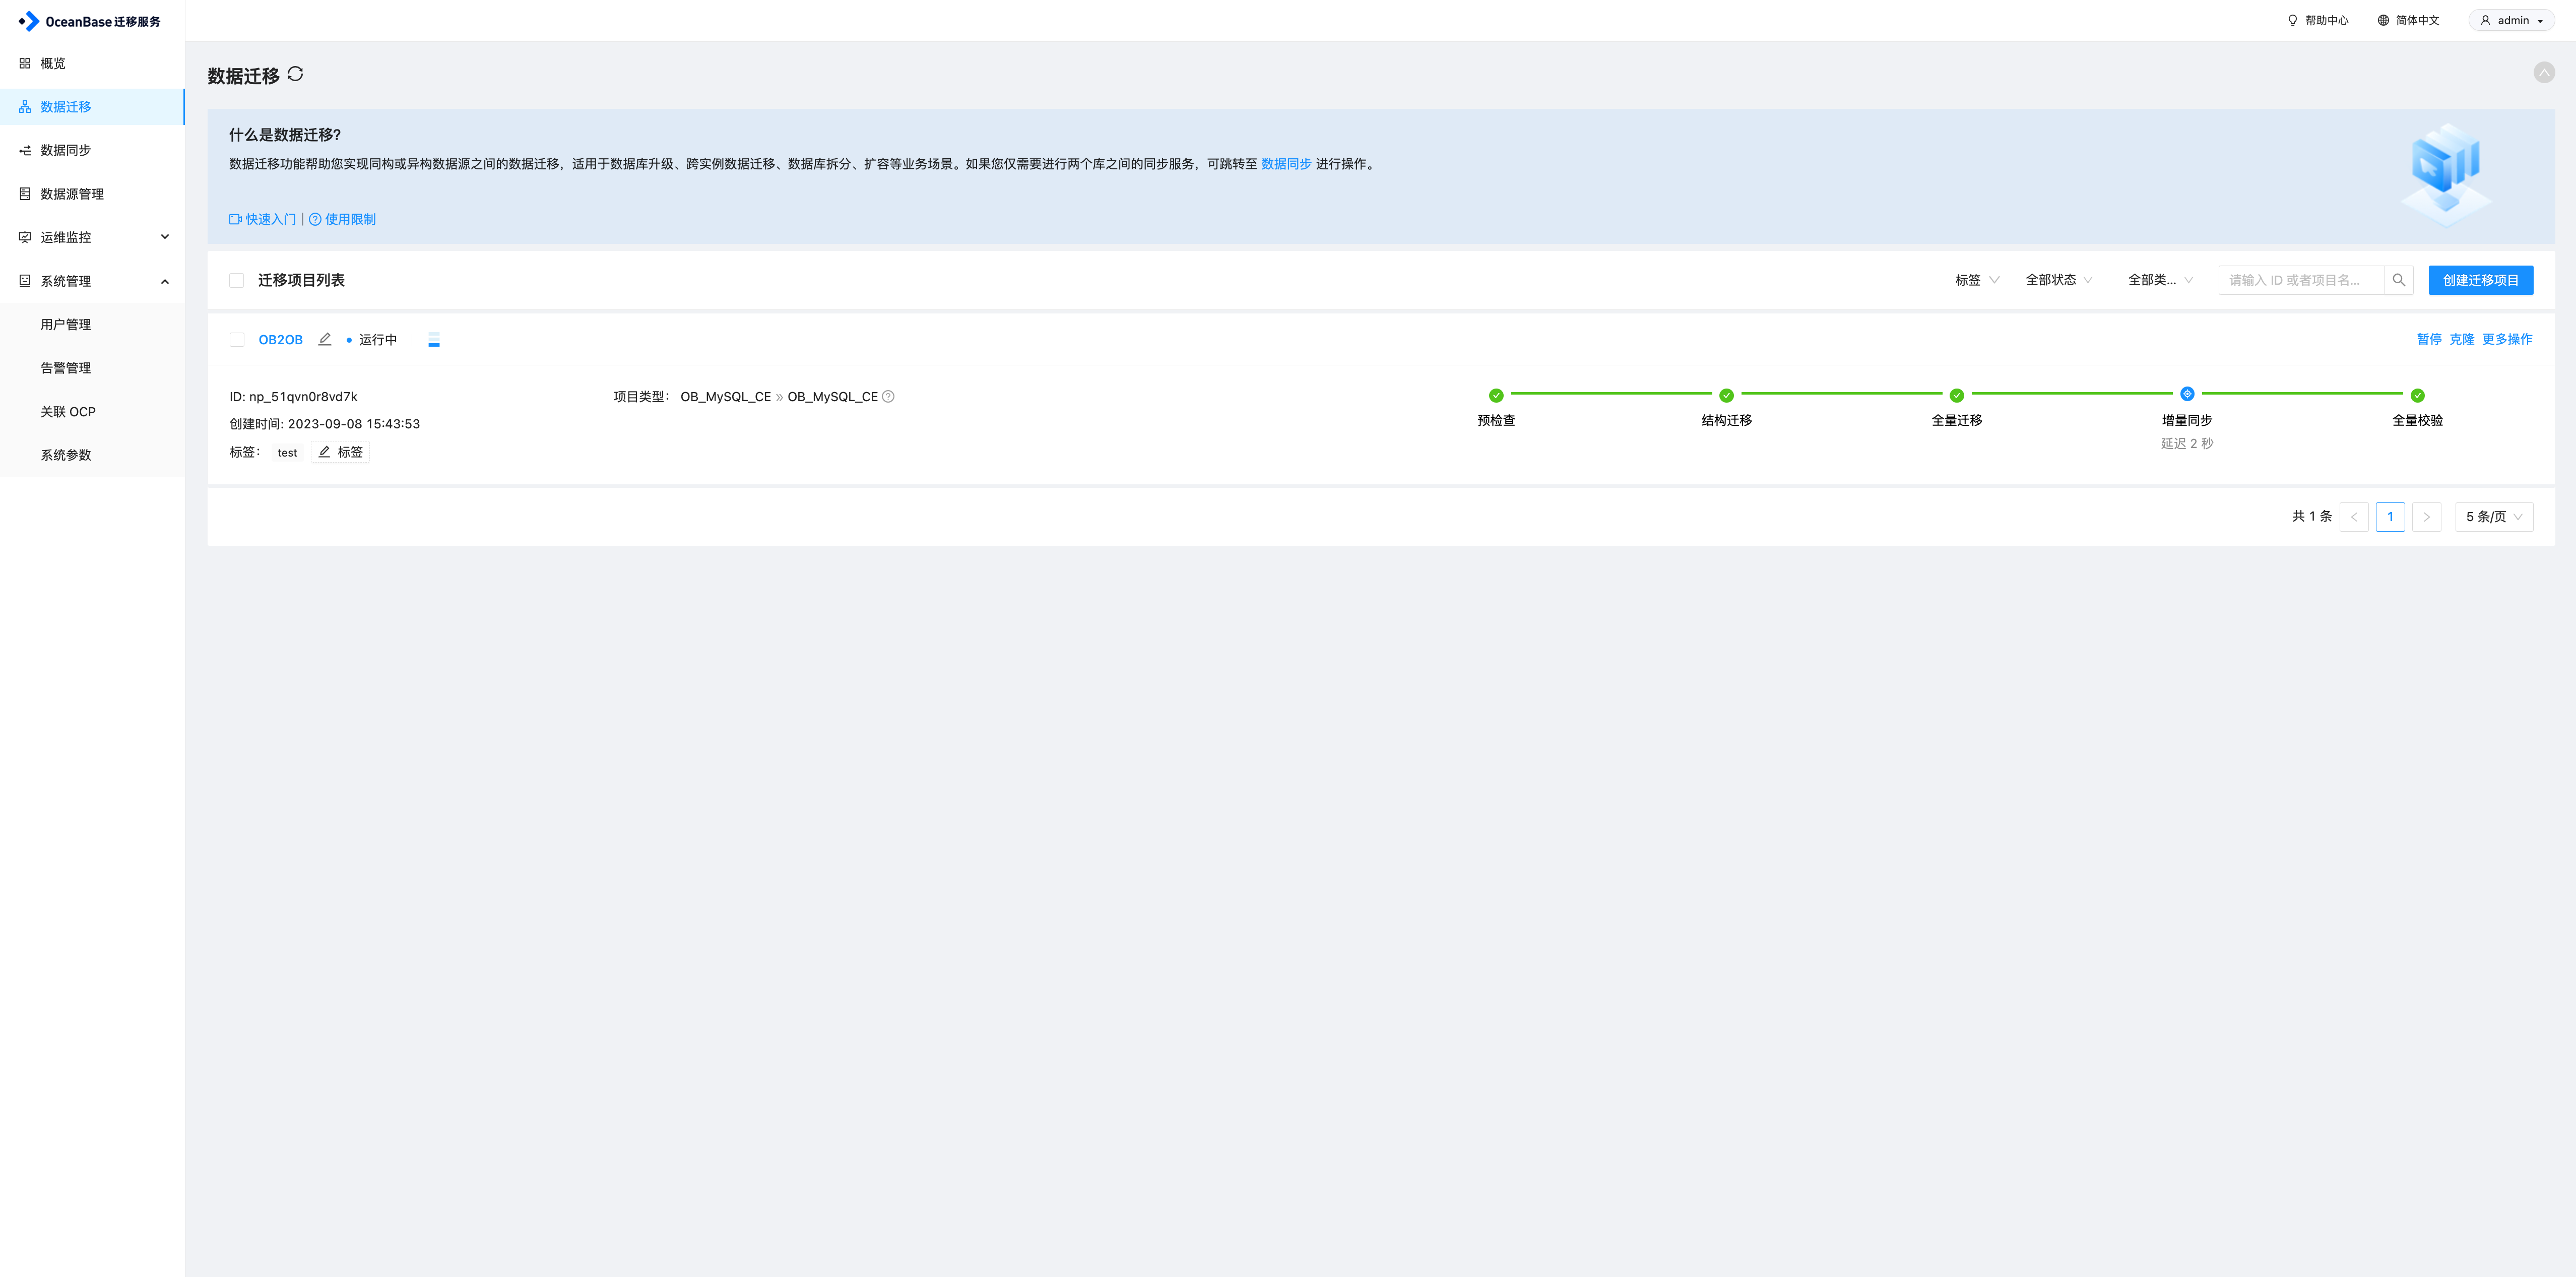Expand the 运维监控 sidebar menu
This screenshot has height=1277, width=2576.
[93, 237]
